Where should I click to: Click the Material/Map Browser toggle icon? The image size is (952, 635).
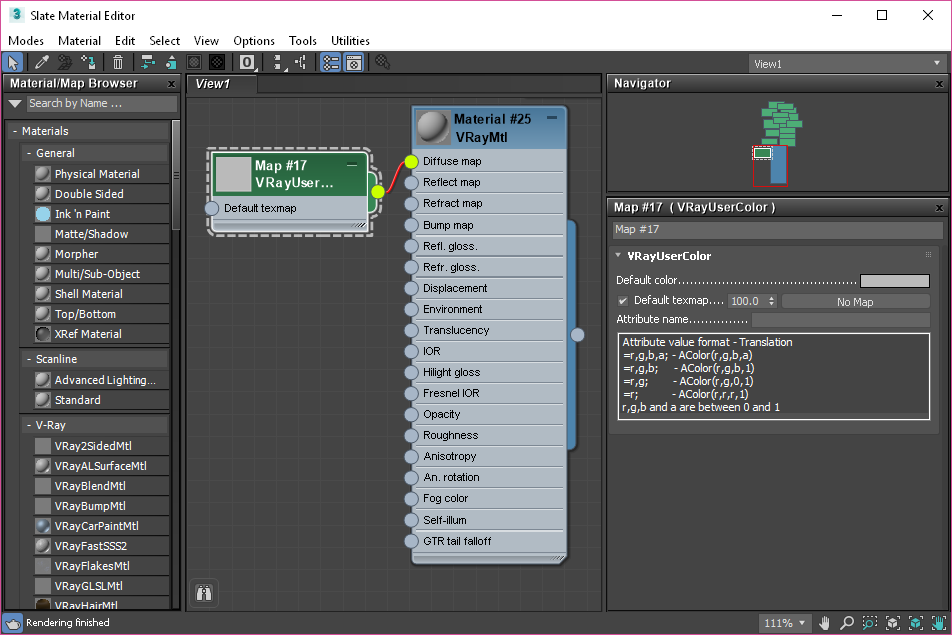(330, 63)
